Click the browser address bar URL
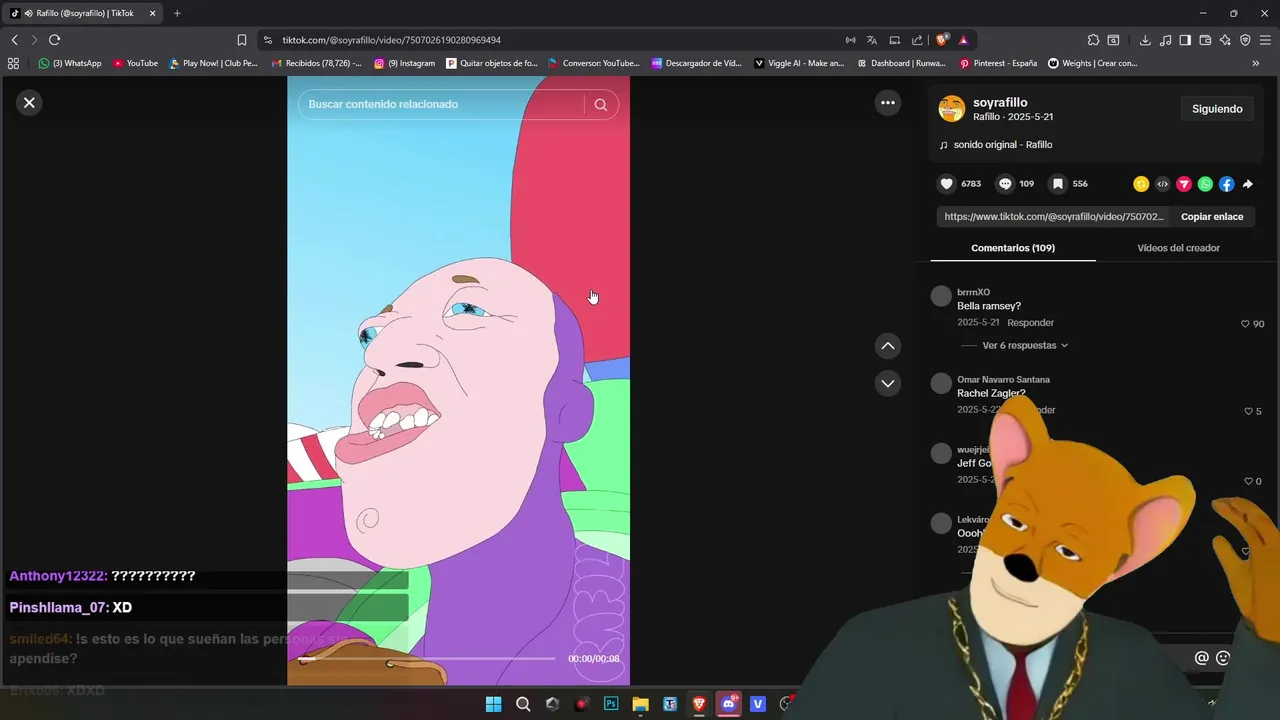This screenshot has height=720, width=1280. point(391,40)
